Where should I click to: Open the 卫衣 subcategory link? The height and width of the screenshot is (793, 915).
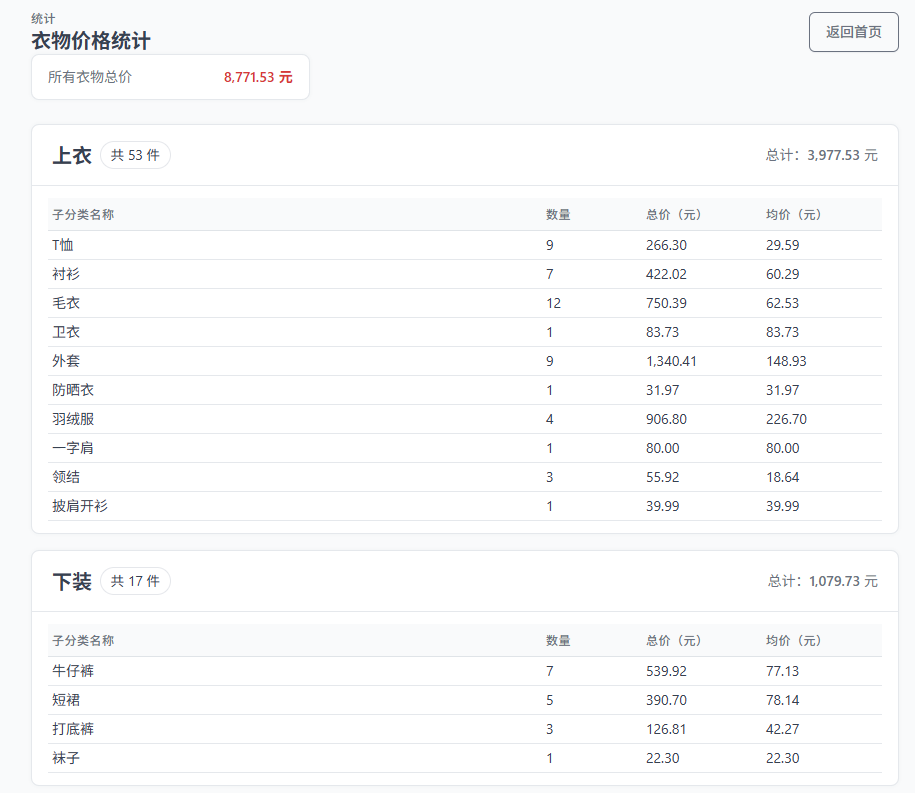(65, 331)
